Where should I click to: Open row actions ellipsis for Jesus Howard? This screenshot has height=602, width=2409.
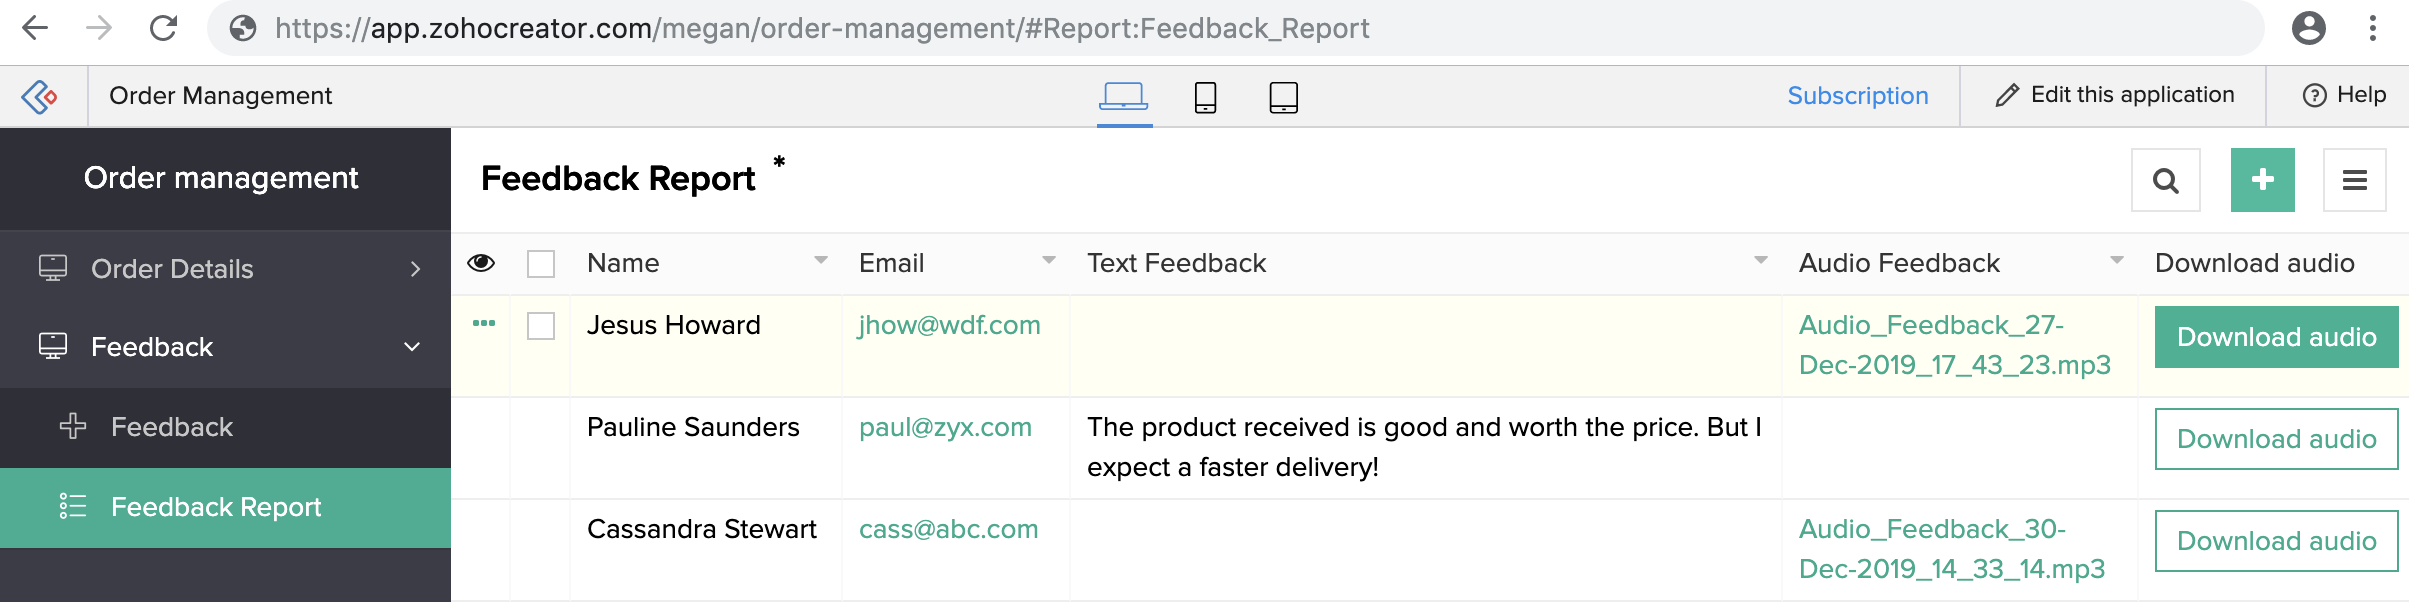pos(484,323)
